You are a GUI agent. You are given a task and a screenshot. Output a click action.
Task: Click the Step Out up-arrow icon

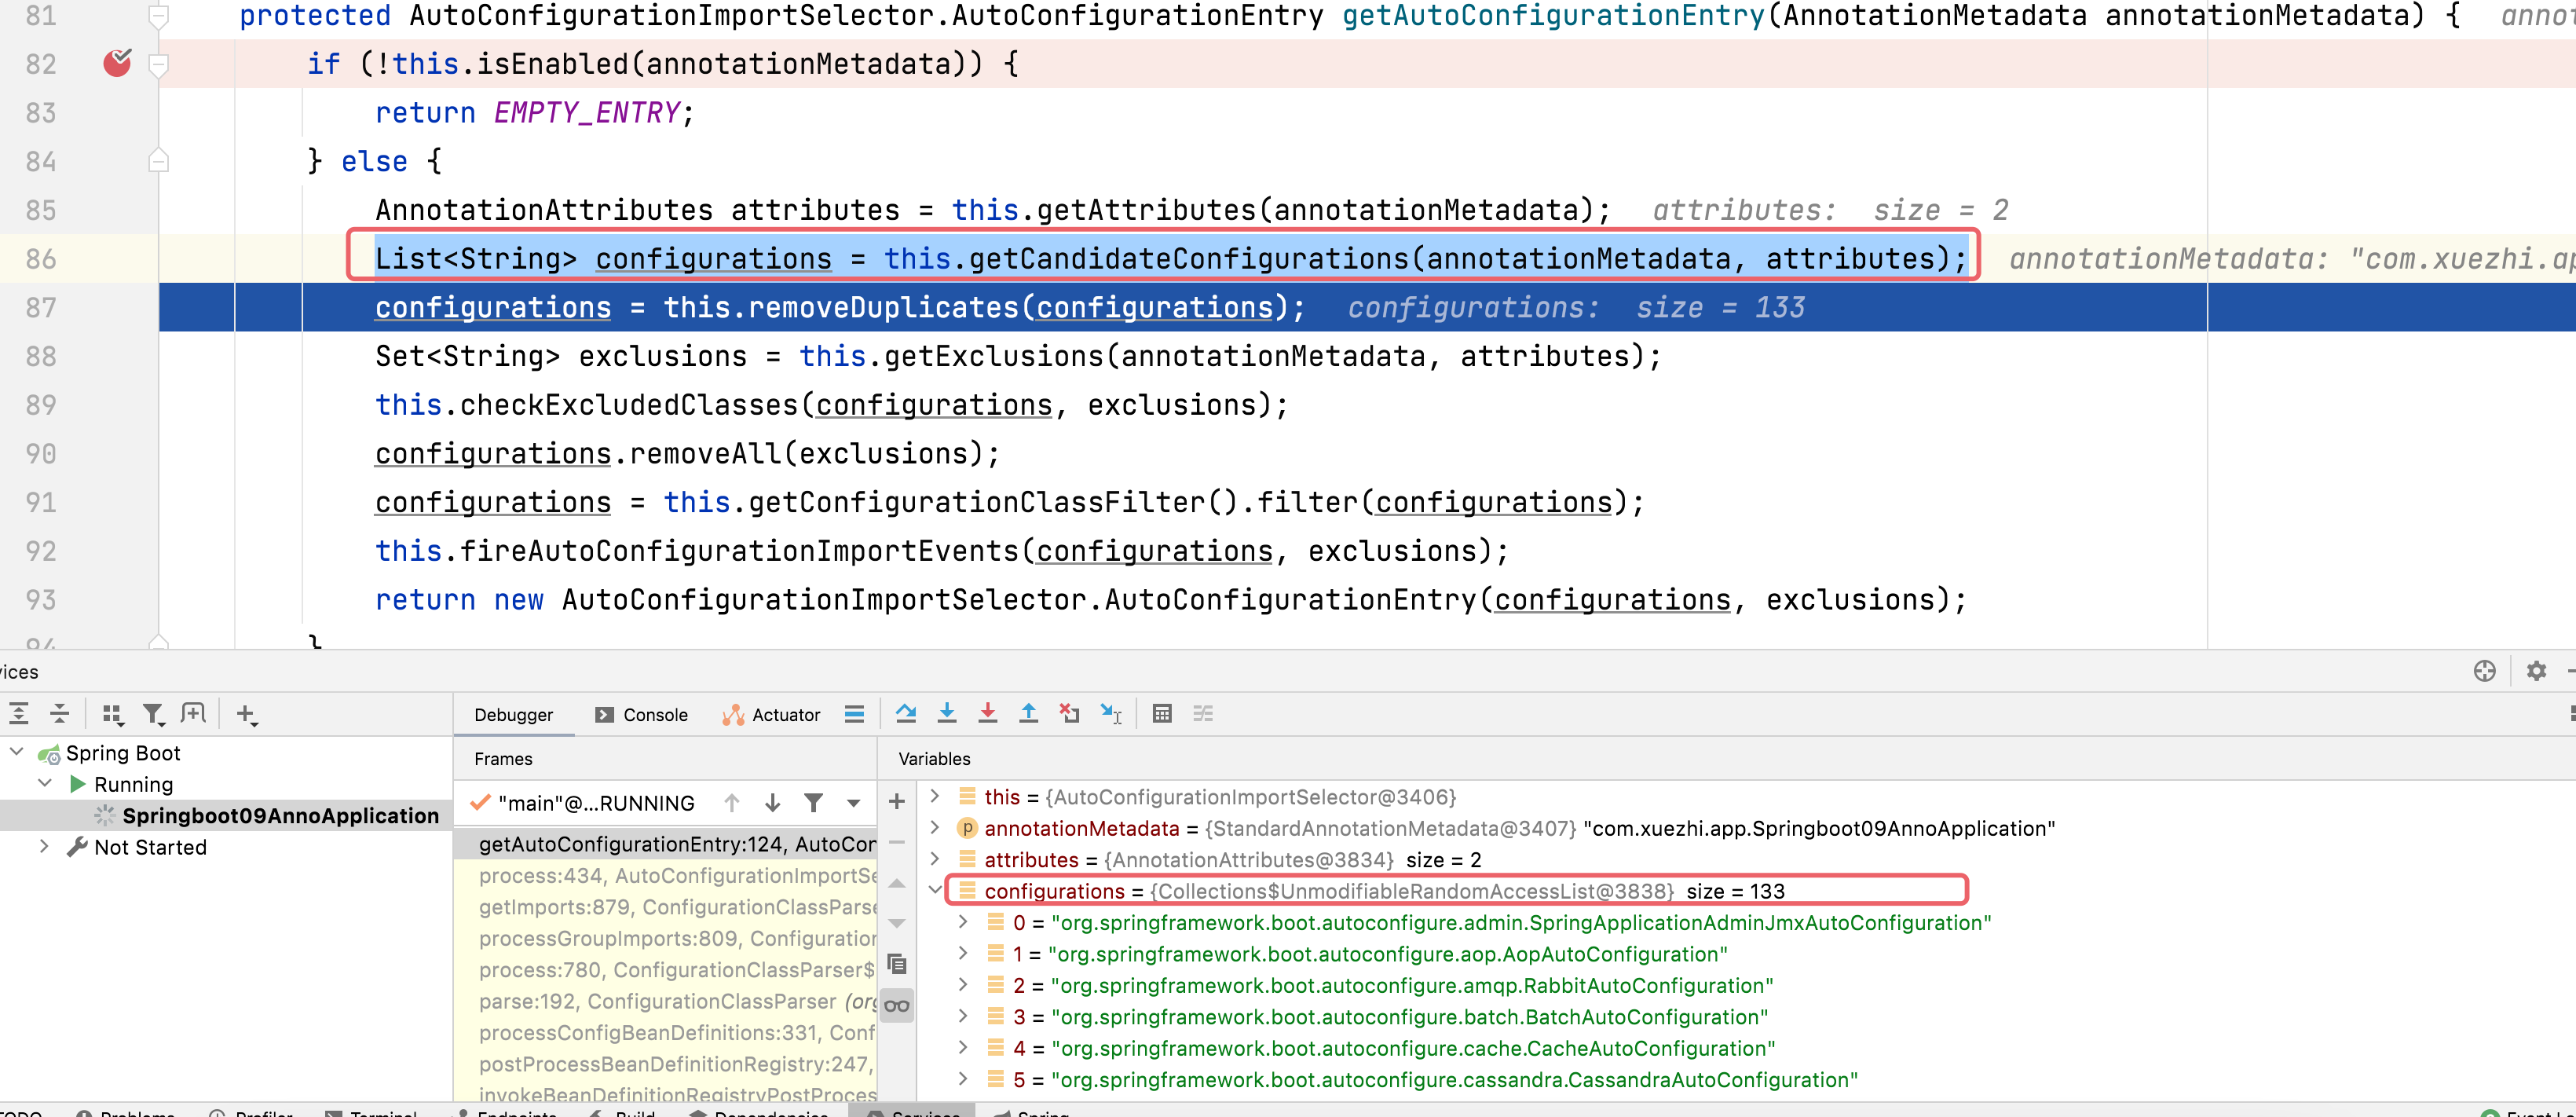tap(1028, 713)
